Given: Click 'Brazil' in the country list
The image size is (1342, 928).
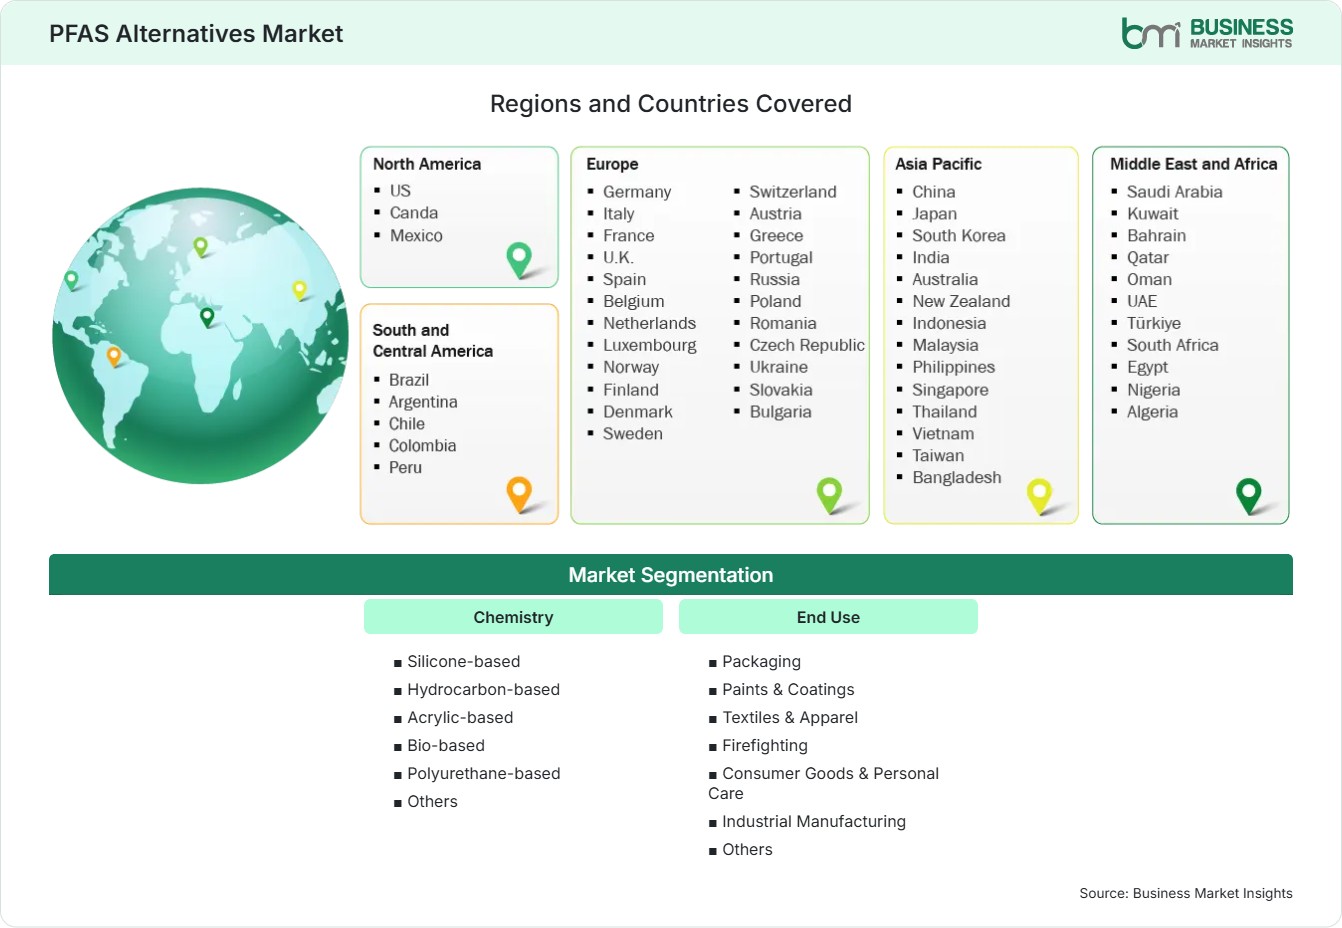Looking at the screenshot, I should point(409,380).
